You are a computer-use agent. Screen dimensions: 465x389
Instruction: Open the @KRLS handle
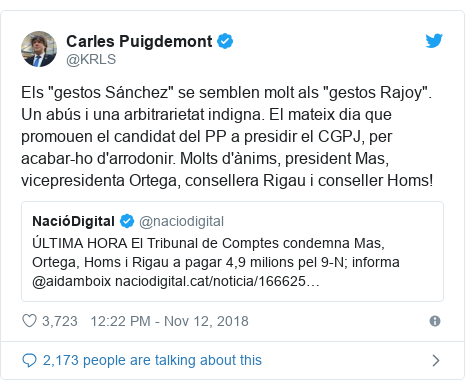pyautogui.click(x=91, y=59)
